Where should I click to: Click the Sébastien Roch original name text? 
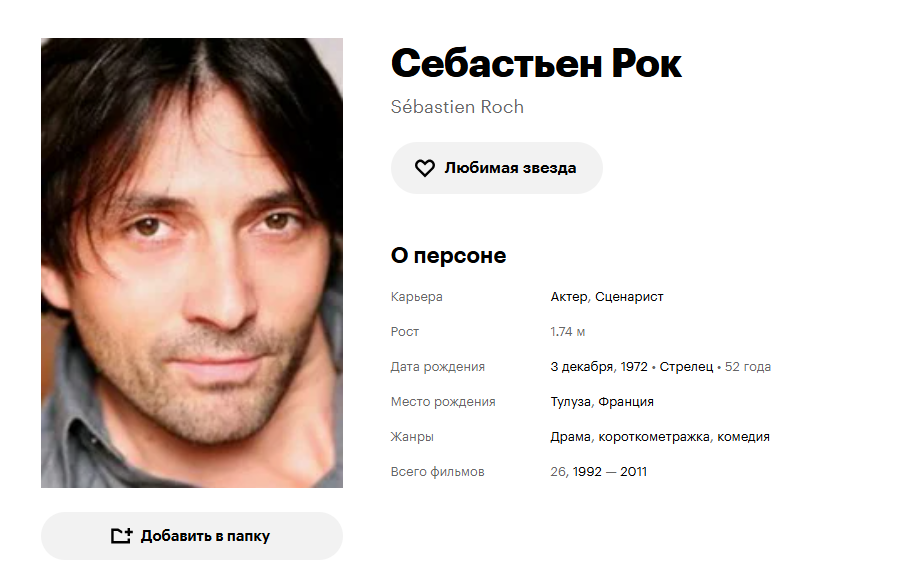pos(457,107)
